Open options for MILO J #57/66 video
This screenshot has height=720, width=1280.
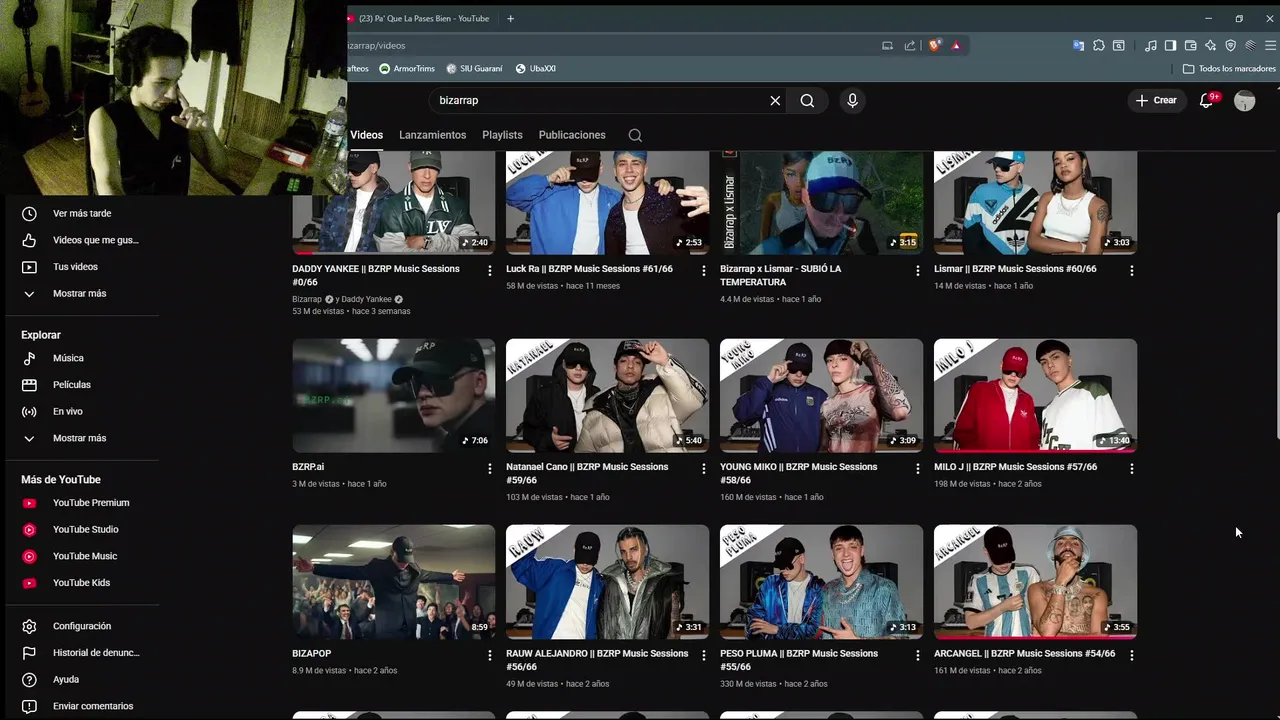point(1131,468)
